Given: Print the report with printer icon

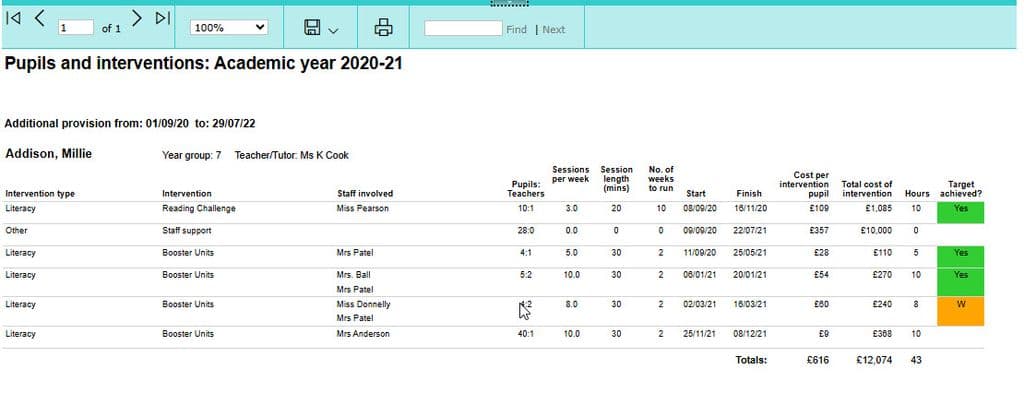Looking at the screenshot, I should [383, 27].
